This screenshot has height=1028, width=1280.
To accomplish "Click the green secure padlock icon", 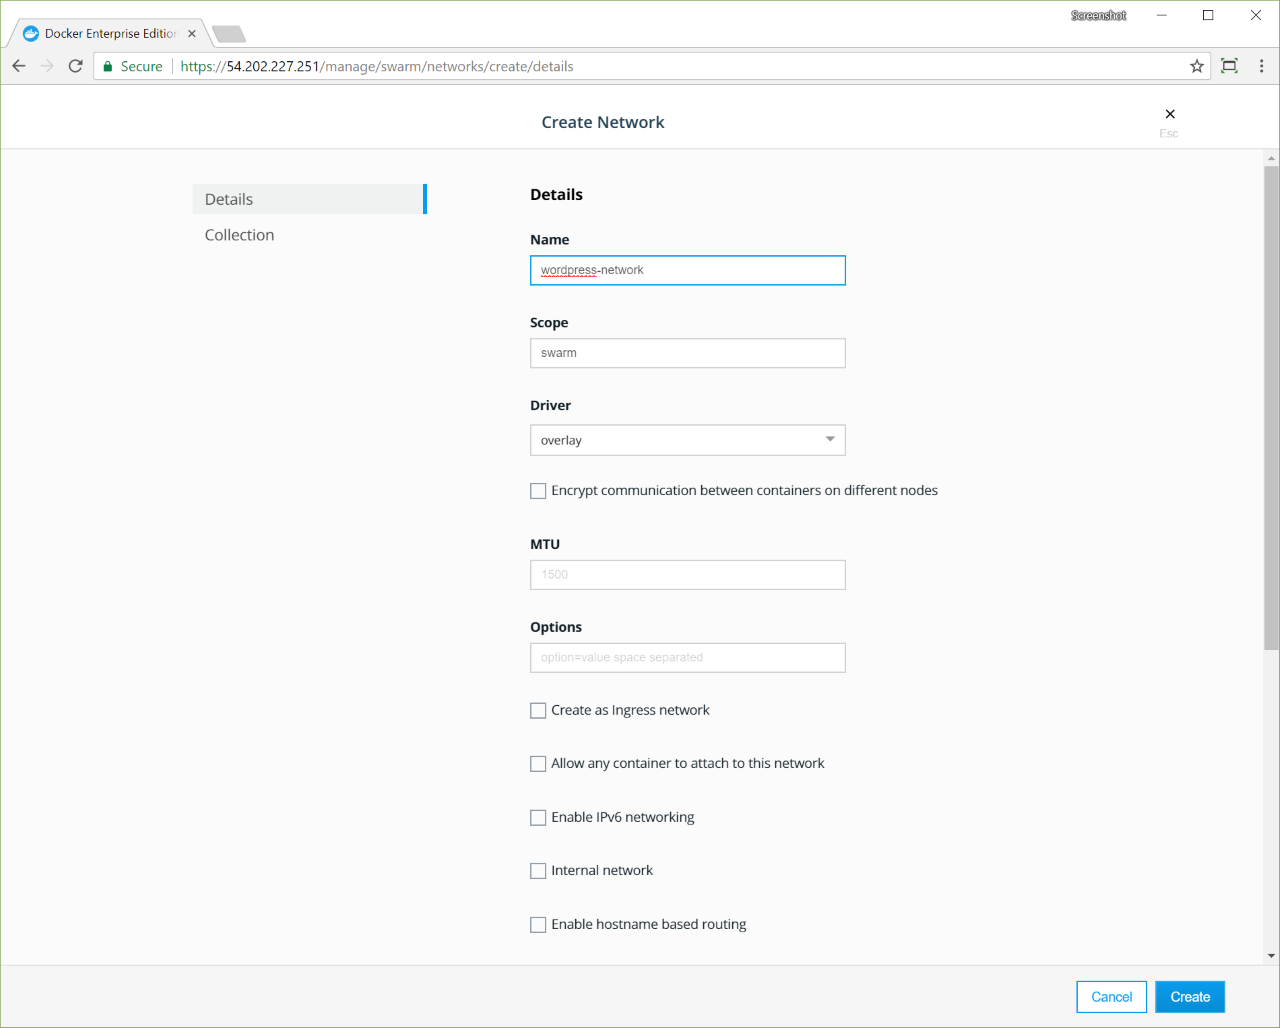I will [x=108, y=66].
